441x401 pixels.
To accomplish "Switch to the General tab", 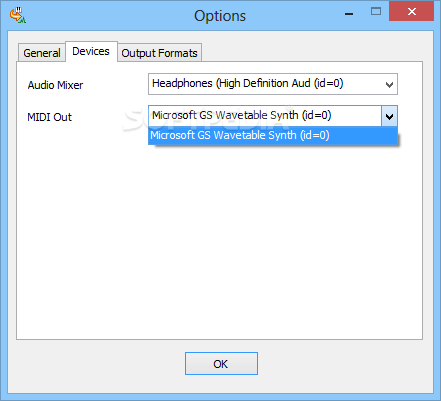I will tap(42, 53).
